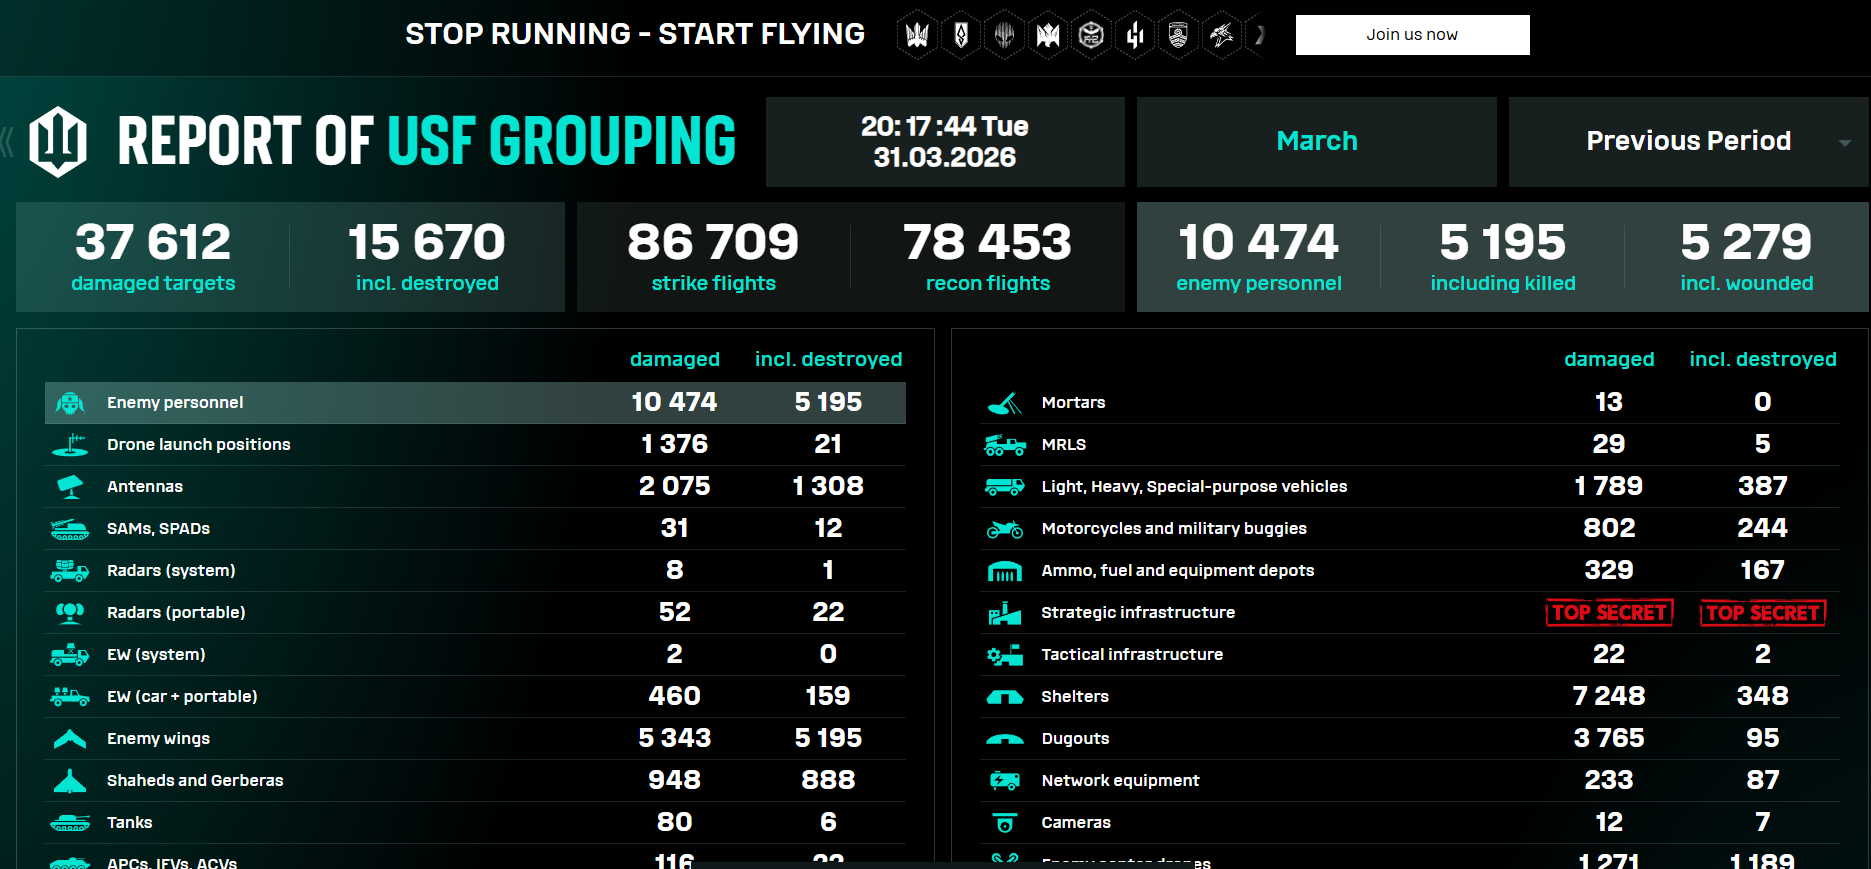The height and width of the screenshot is (869, 1871).
Task: Click the Enemy wings damaged value 5 343
Action: coord(675,738)
